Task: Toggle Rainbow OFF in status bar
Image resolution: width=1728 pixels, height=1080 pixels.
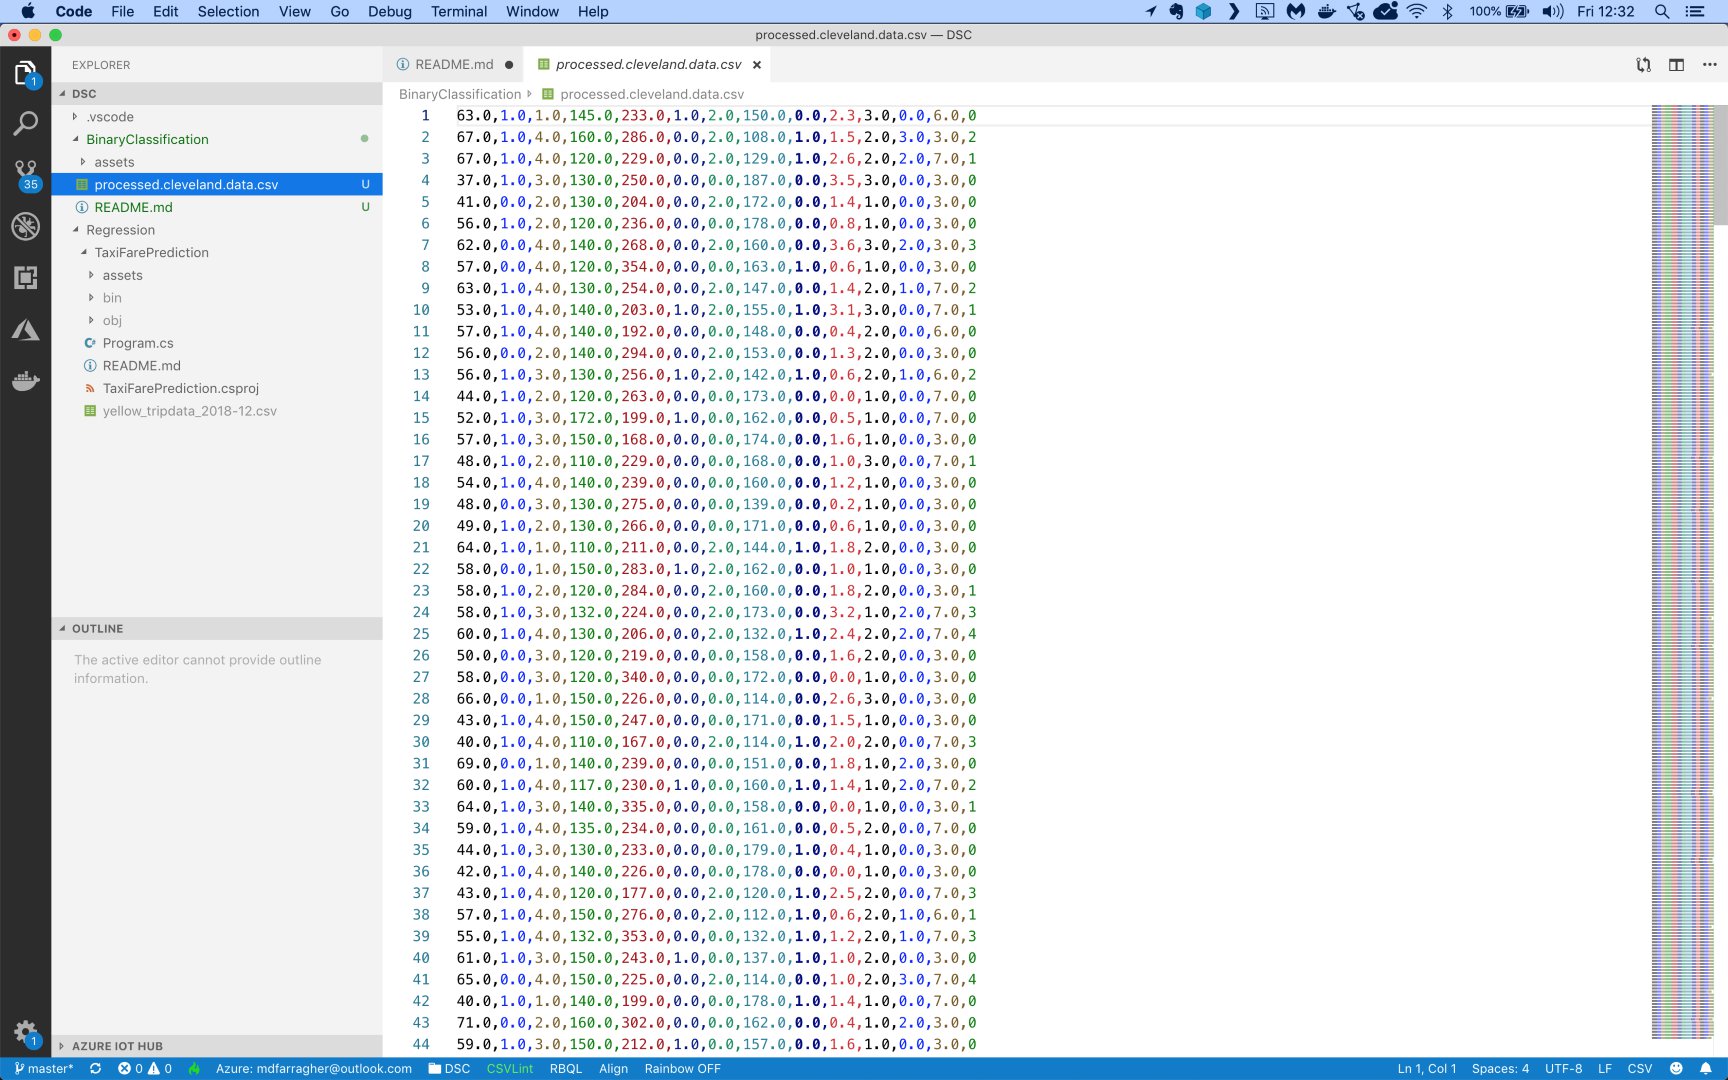Action: tap(682, 1068)
